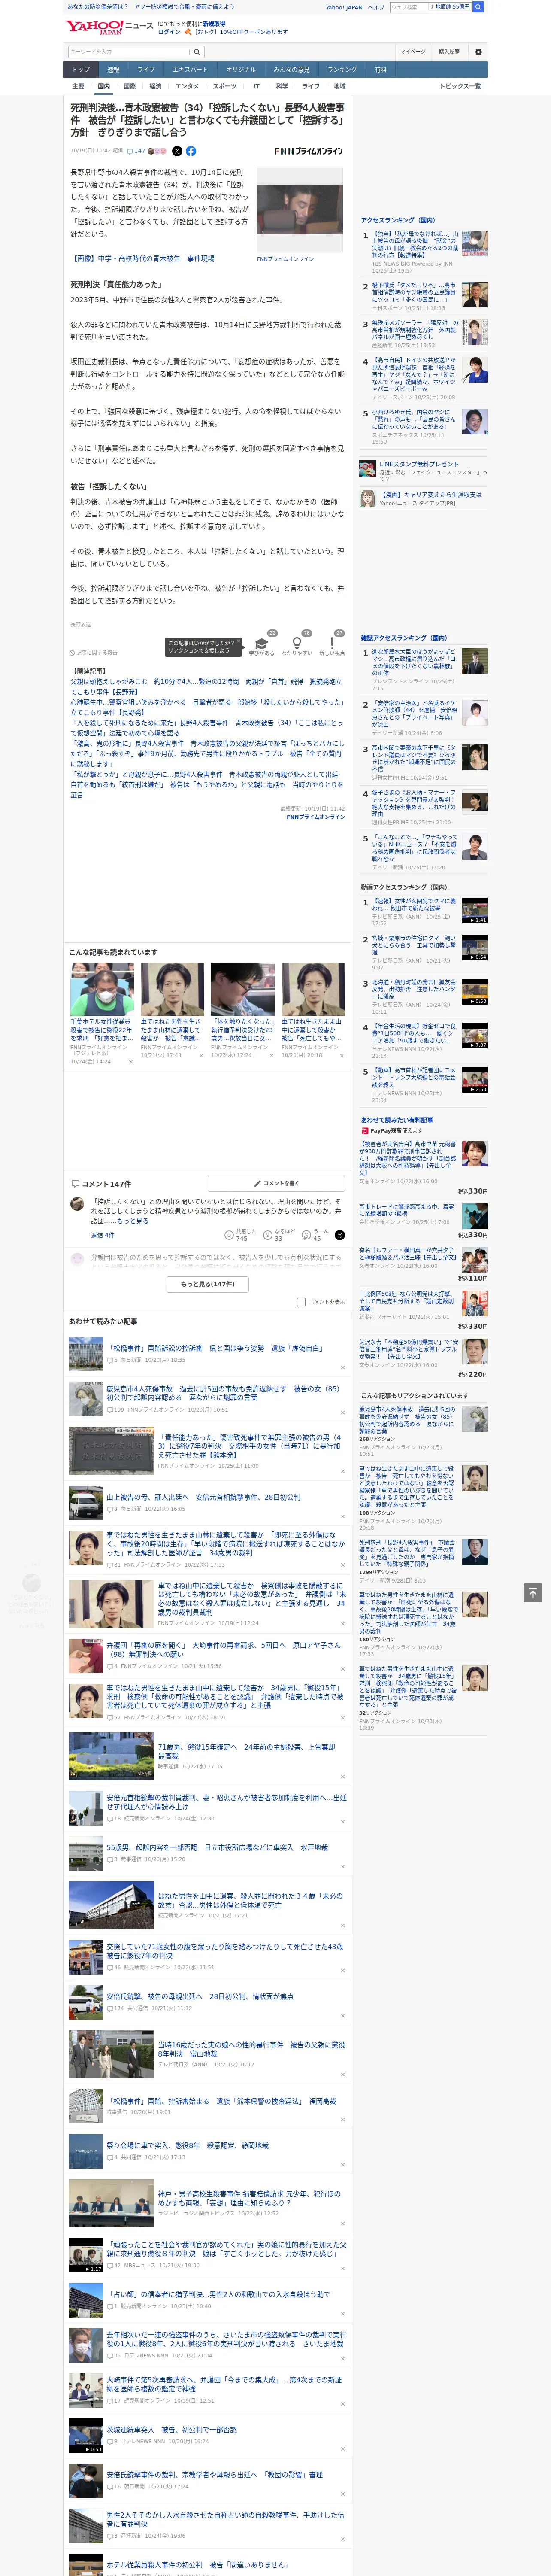Select the 速報 navigation tab

coord(113,70)
